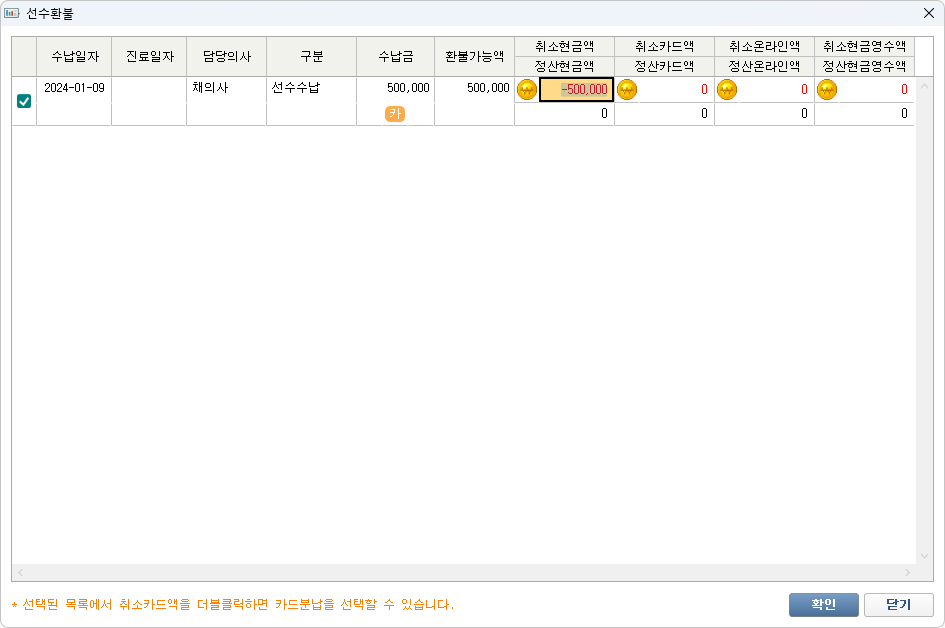This screenshot has height=628, width=945.
Task: Close the 선수환불 dialog with X
Action: pos(927,13)
